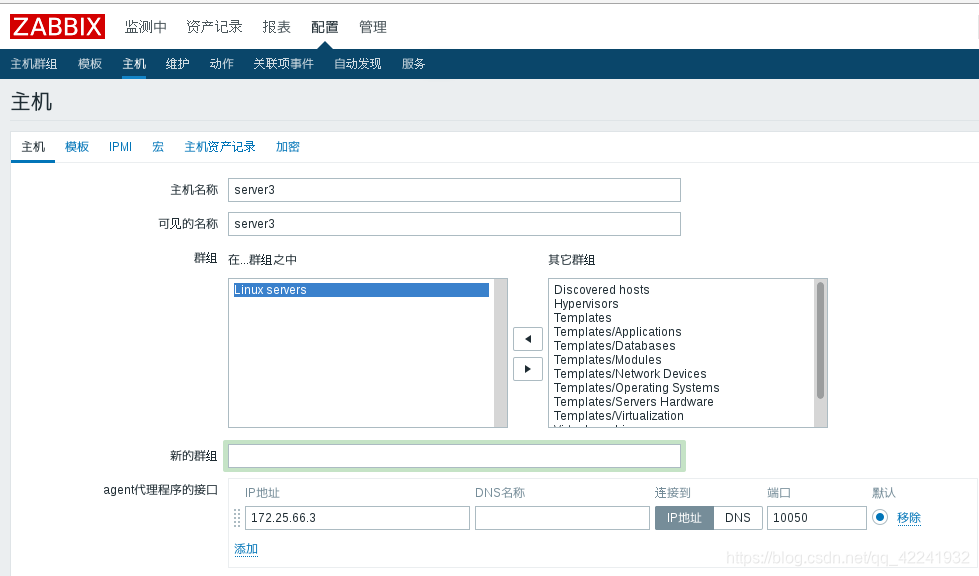
Task: Go to 主机 in the blue submenu bar
Action: pyautogui.click(x=134, y=64)
